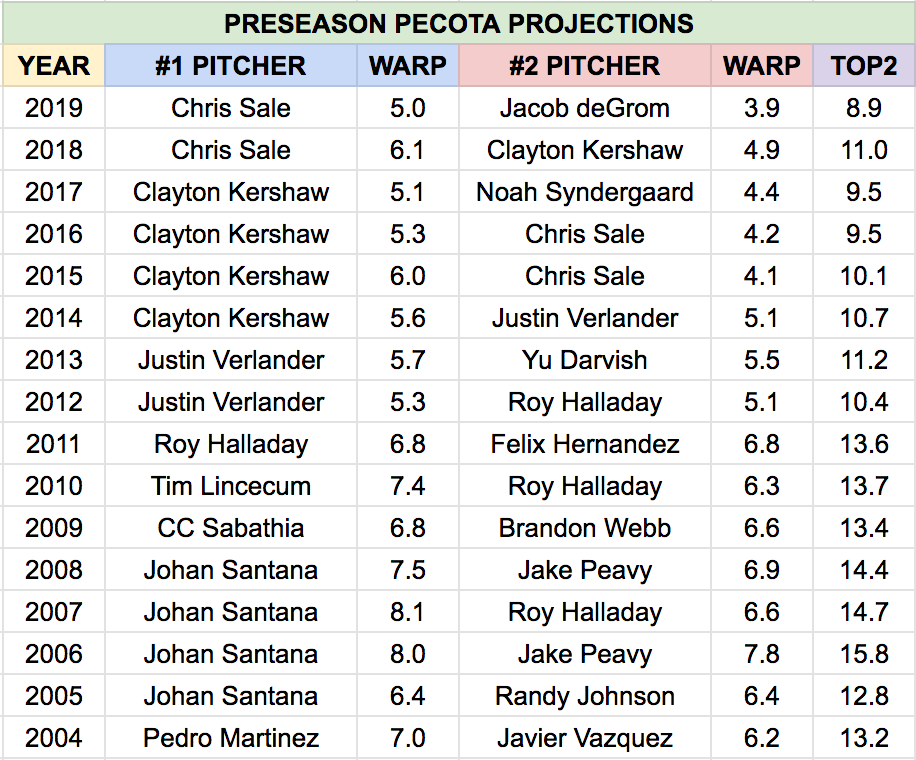Image resolution: width=916 pixels, height=760 pixels.
Task: Click the Noah Syndergaard cell
Action: tap(585, 192)
